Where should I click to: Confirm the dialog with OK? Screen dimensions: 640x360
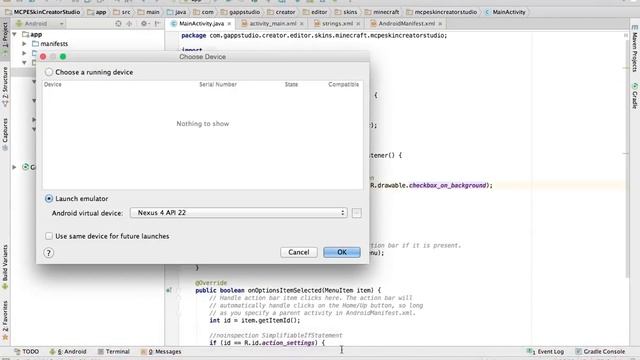(x=342, y=252)
